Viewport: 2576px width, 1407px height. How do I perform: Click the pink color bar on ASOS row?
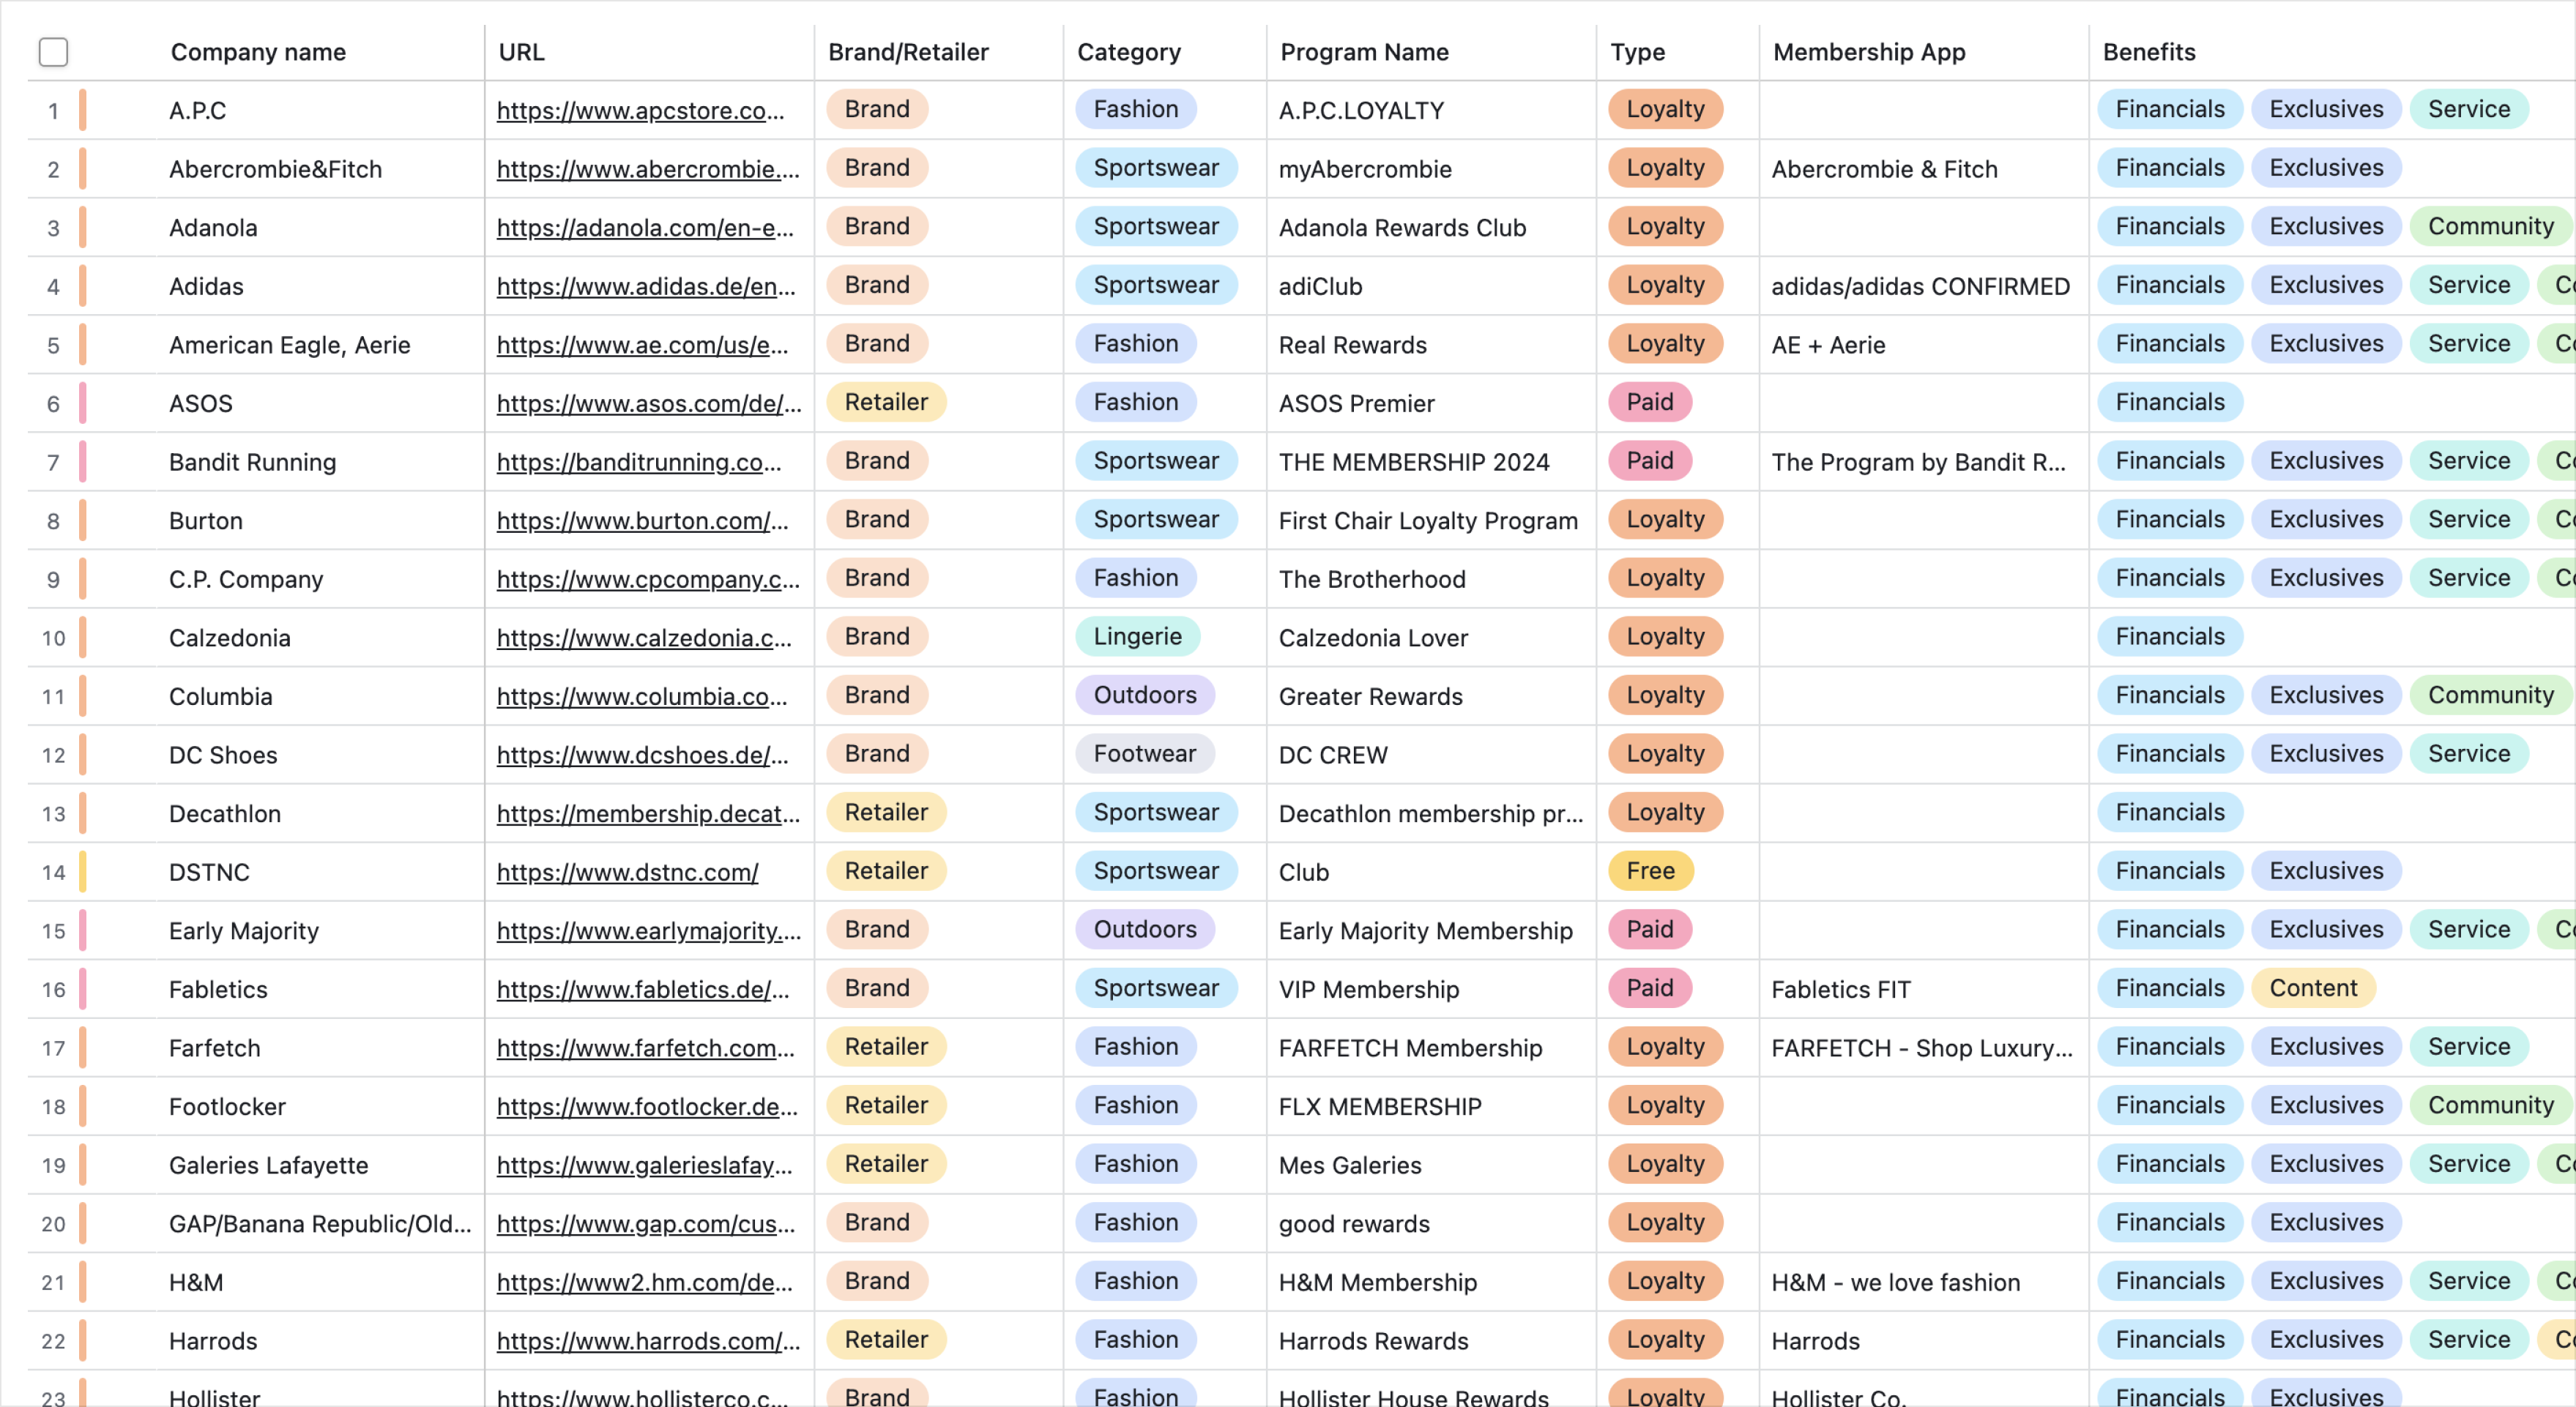(x=83, y=402)
